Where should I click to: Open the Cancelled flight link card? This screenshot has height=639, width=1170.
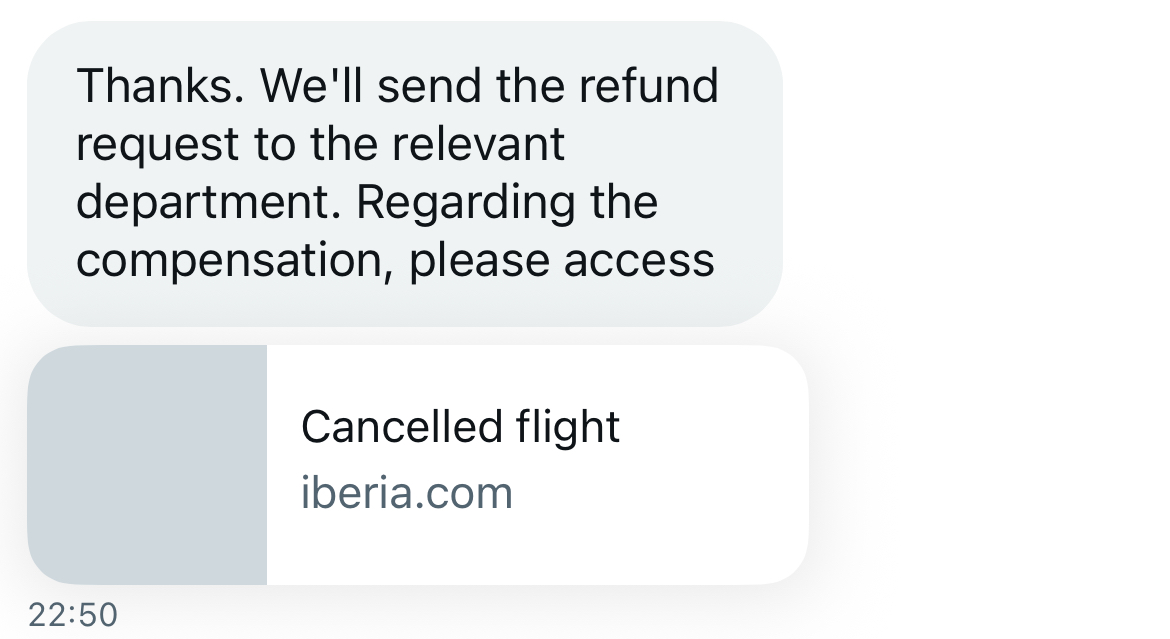(418, 464)
